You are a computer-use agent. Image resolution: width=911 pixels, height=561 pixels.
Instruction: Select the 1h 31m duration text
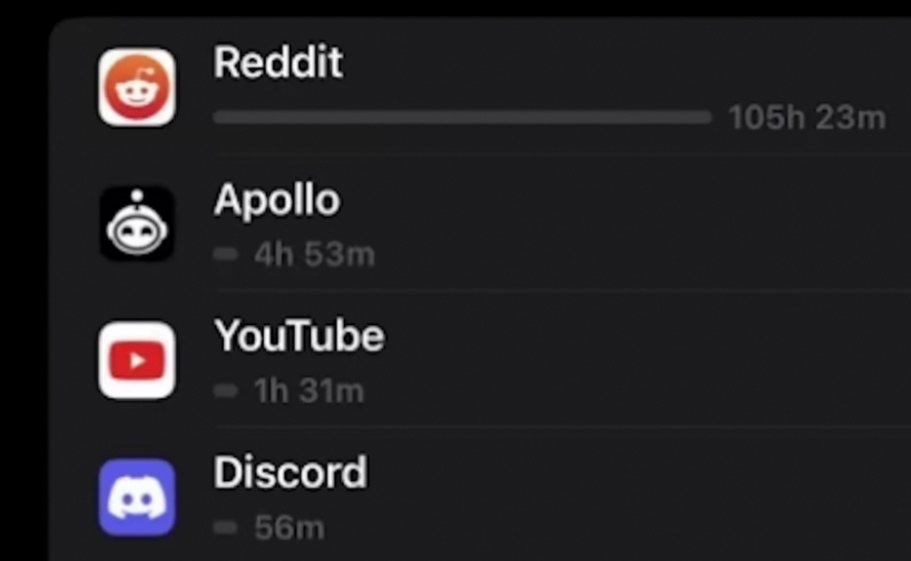coord(309,391)
